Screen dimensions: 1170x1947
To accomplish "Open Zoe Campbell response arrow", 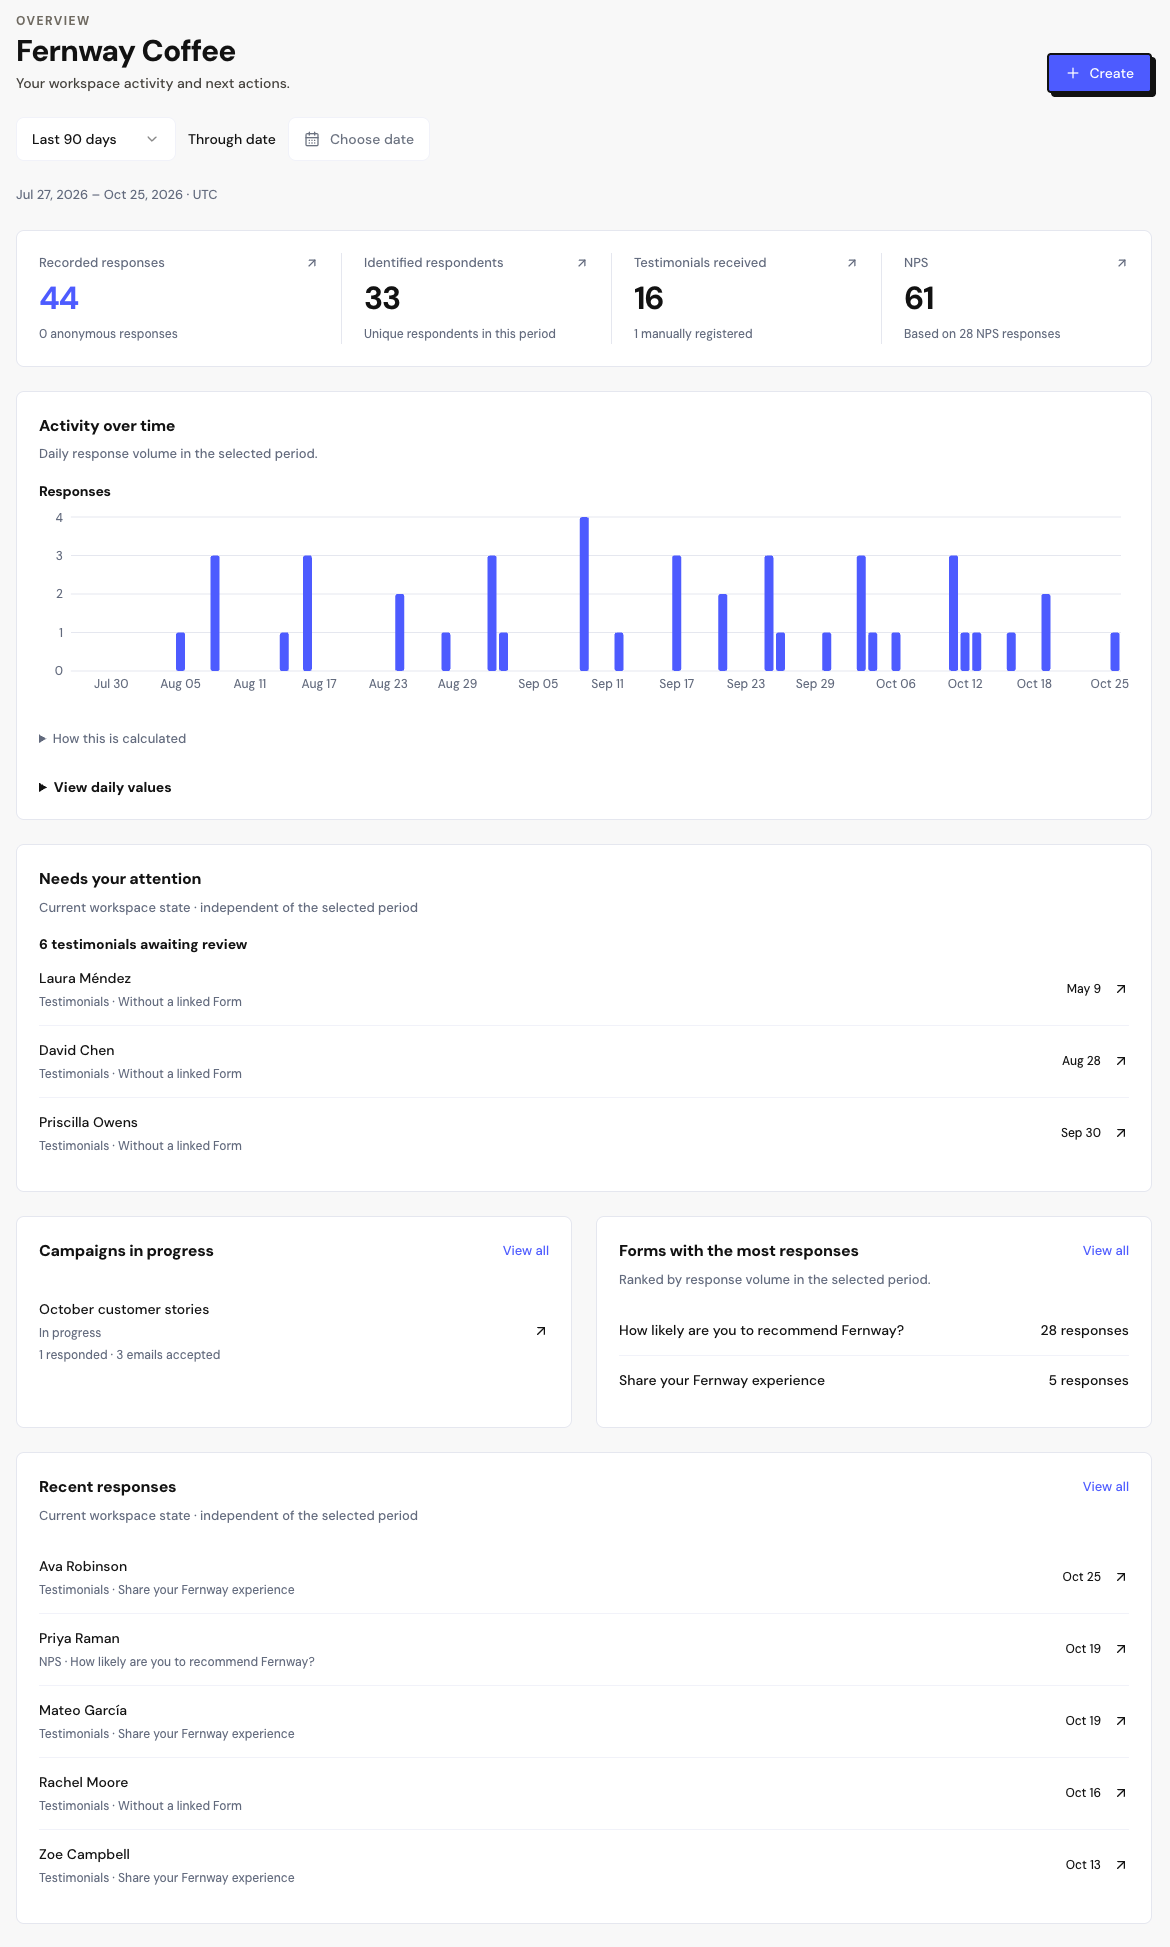I will click(x=1121, y=1865).
